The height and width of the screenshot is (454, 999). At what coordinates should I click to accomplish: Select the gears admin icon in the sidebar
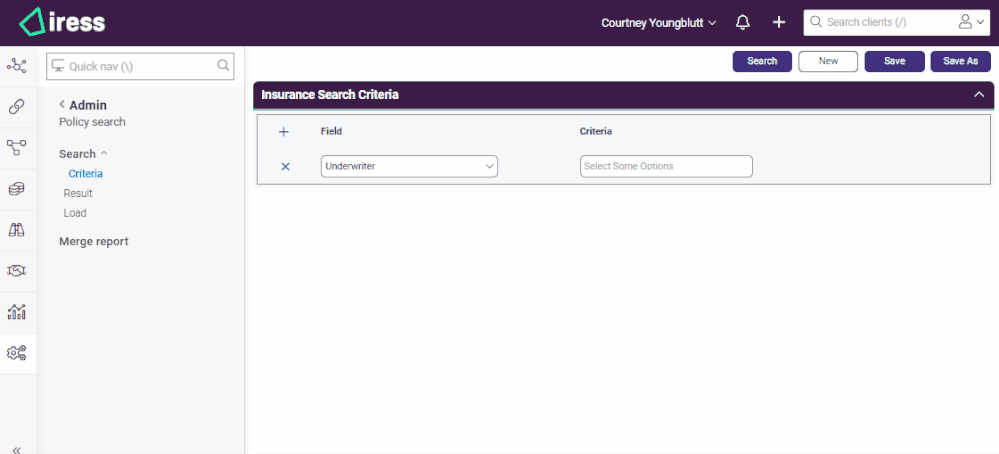click(16, 353)
